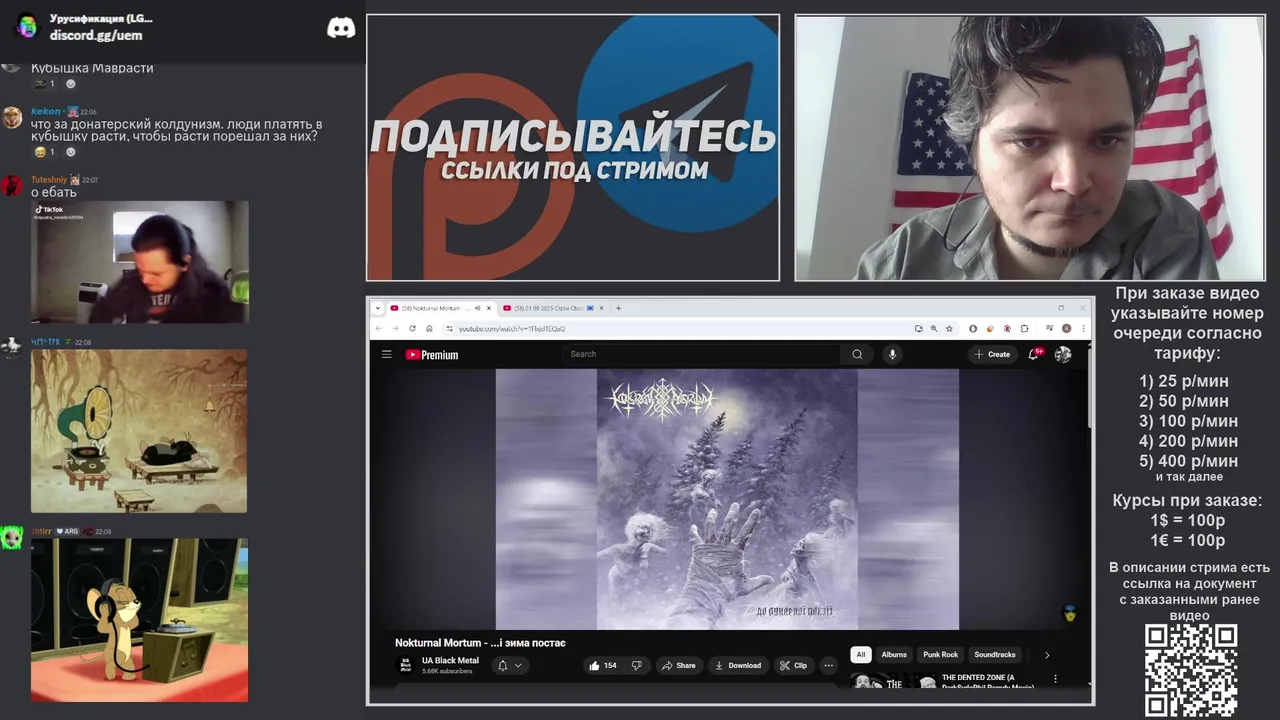Open the TikTok video thumbnail from Tuteshniy
The image size is (1280, 720).
click(x=140, y=262)
